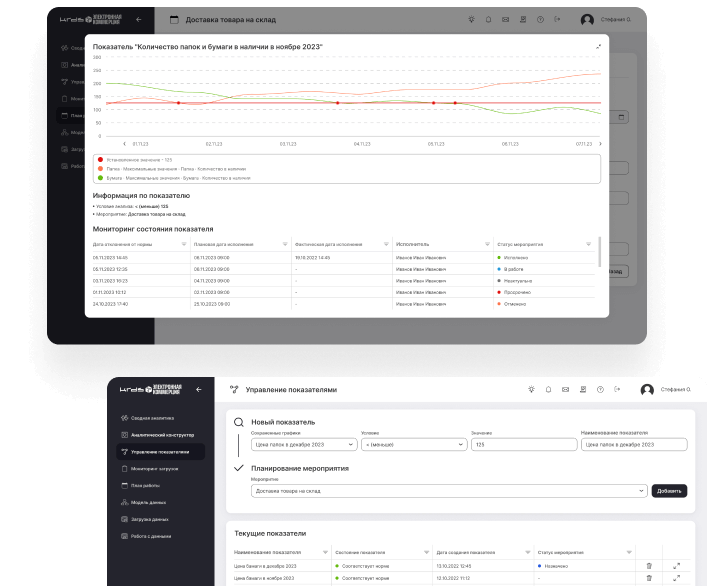Image resolution: width=707 pixels, height=586 pixels.
Task: Toggle the orange 'Папка' legend series
Action: [100, 168]
